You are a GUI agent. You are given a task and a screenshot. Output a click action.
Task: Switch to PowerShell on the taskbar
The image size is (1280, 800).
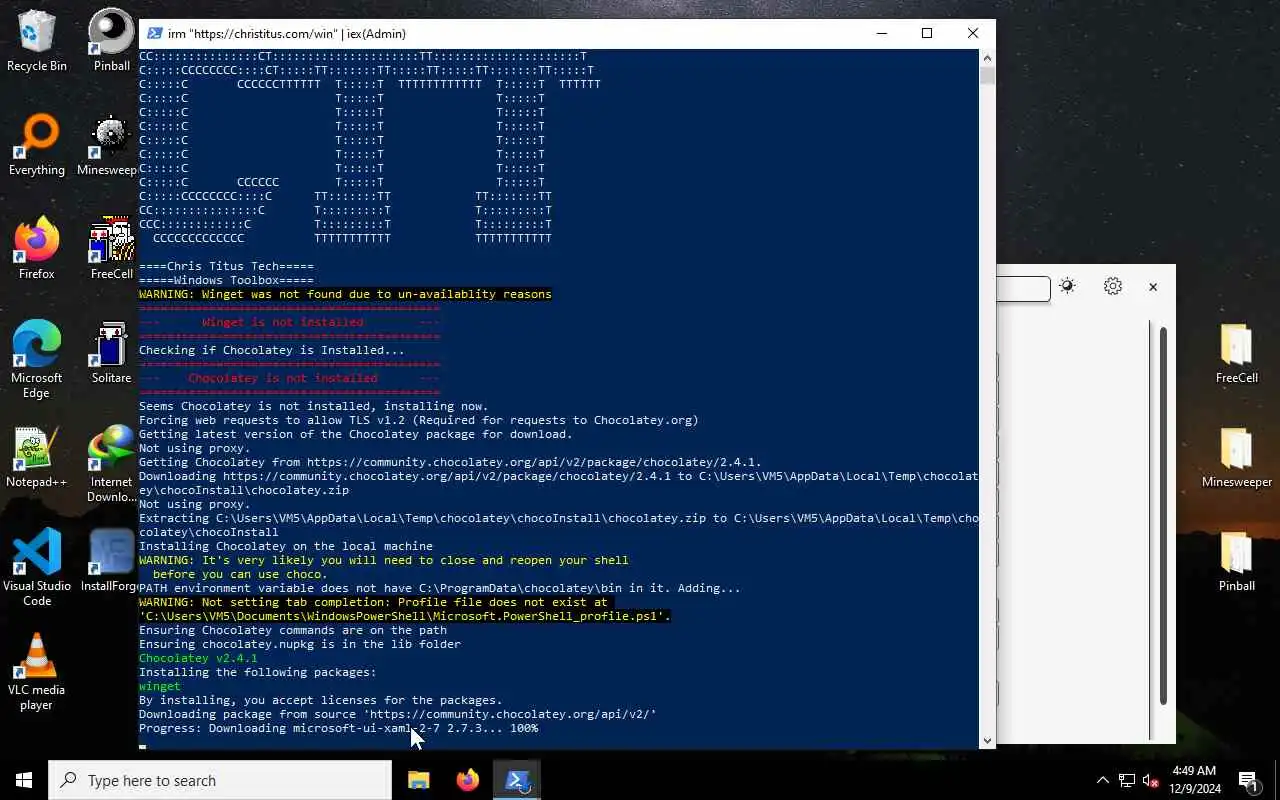517,780
